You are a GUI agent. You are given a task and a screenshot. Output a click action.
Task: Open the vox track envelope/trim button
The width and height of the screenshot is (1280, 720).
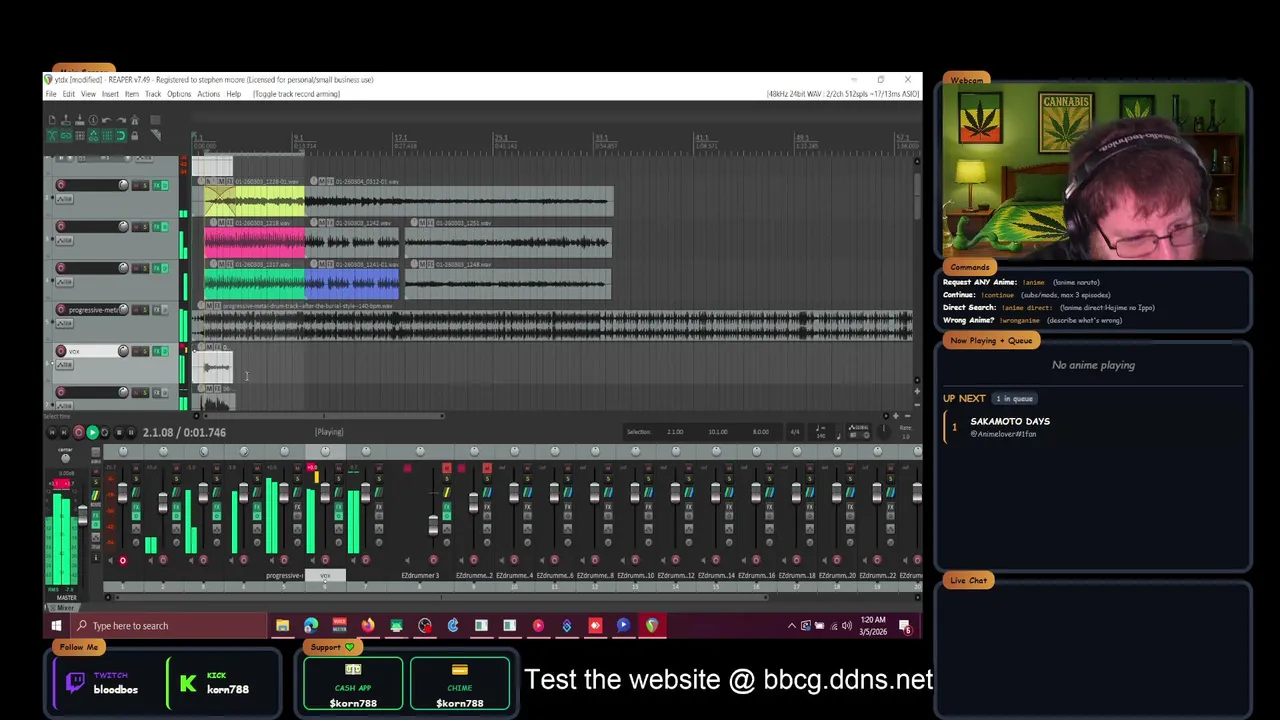coord(64,365)
